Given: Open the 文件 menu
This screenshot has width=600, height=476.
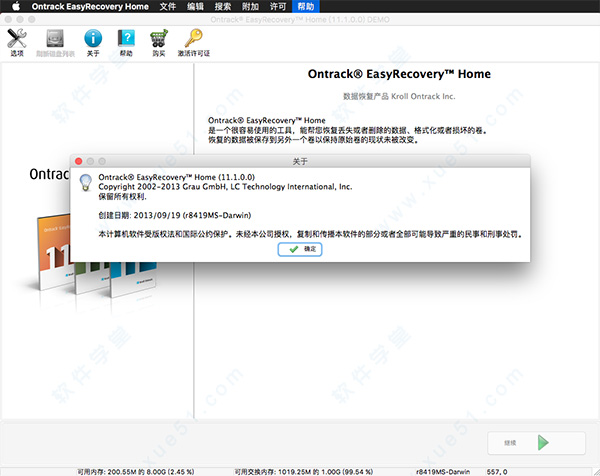Looking at the screenshot, I should click(x=168, y=7).
